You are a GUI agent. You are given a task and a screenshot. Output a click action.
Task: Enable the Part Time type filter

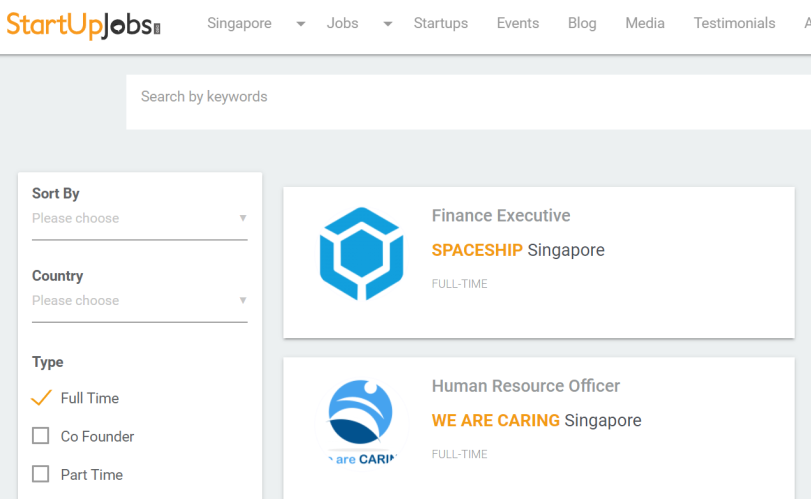(41, 474)
